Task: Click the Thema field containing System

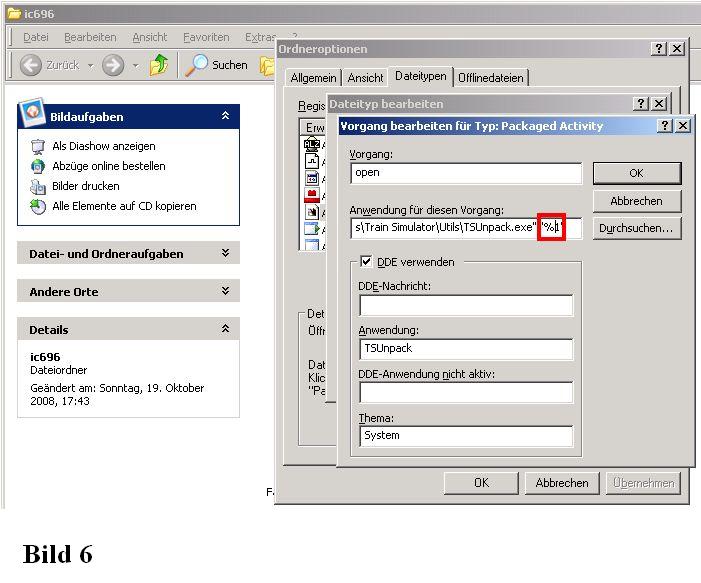Action: pyautogui.click(x=466, y=436)
